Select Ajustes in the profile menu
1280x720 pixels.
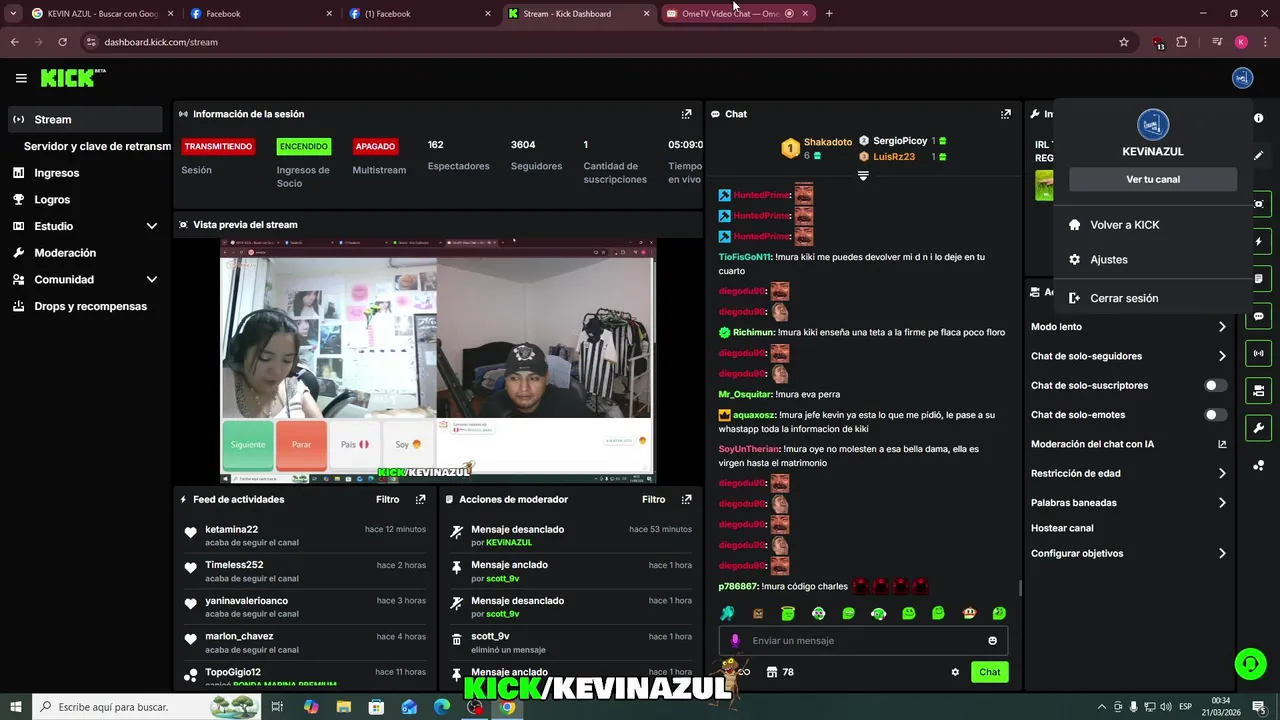tap(1153, 259)
